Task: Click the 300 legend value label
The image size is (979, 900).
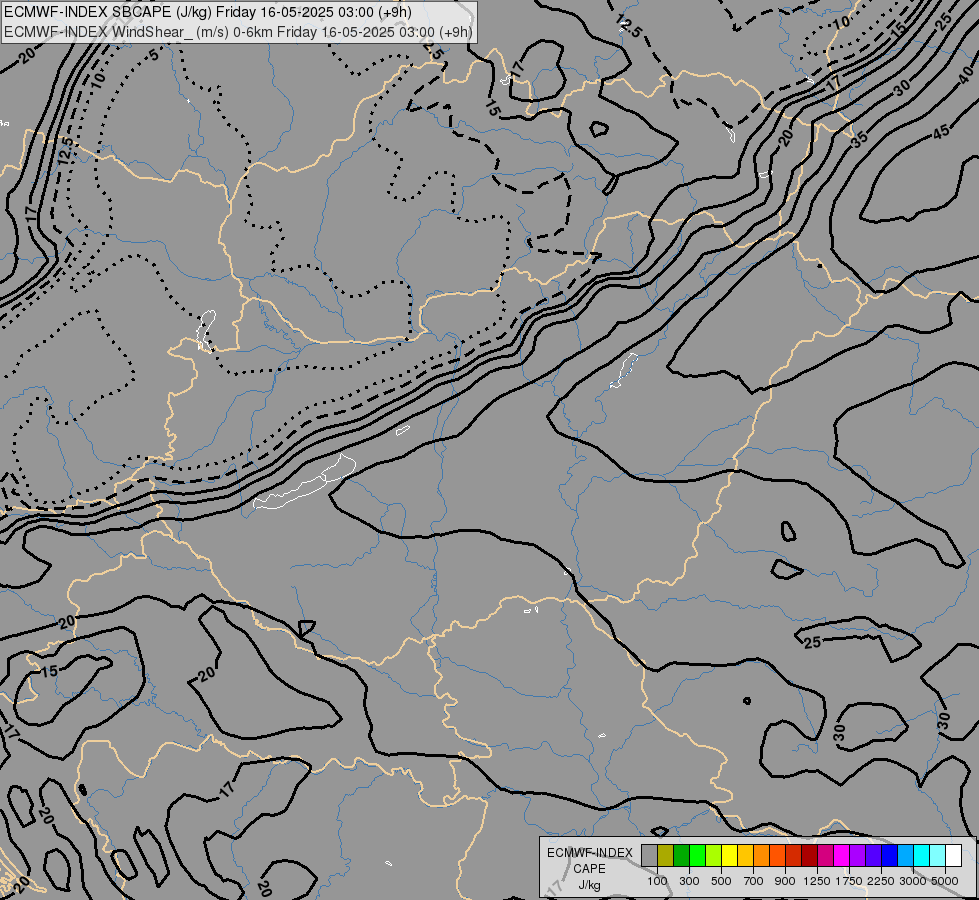Action: point(689,881)
